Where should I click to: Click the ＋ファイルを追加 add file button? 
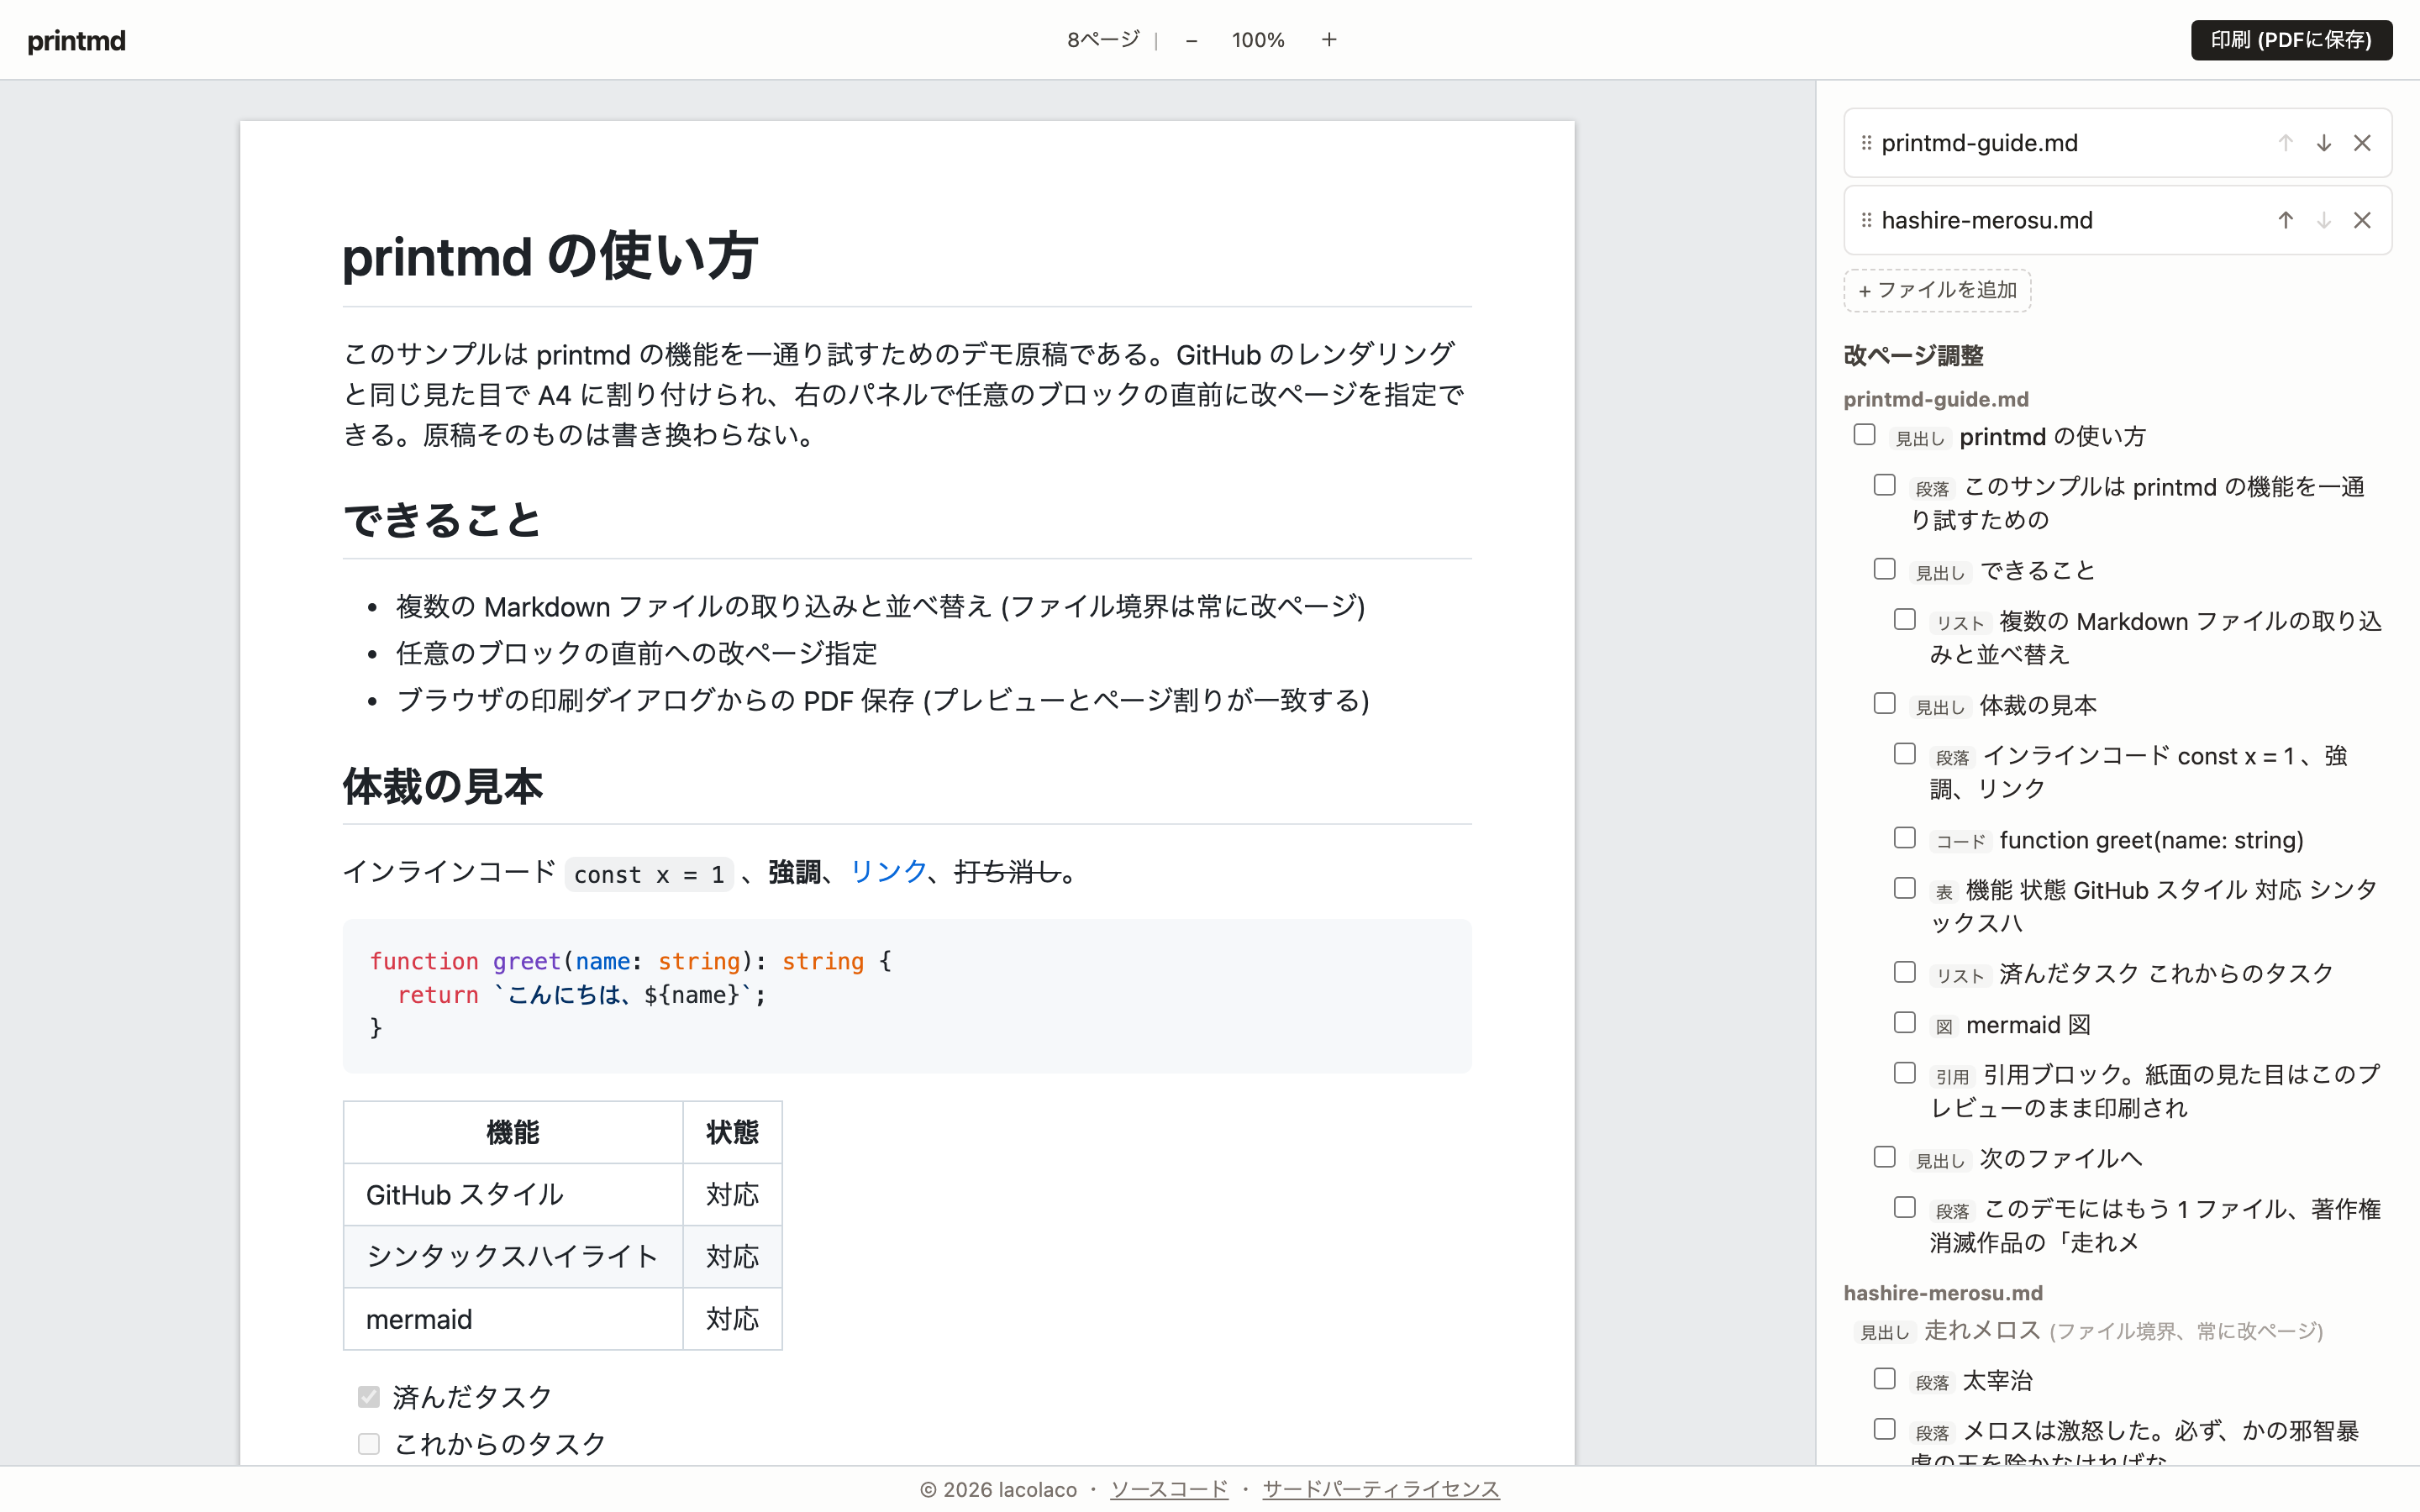(1937, 290)
